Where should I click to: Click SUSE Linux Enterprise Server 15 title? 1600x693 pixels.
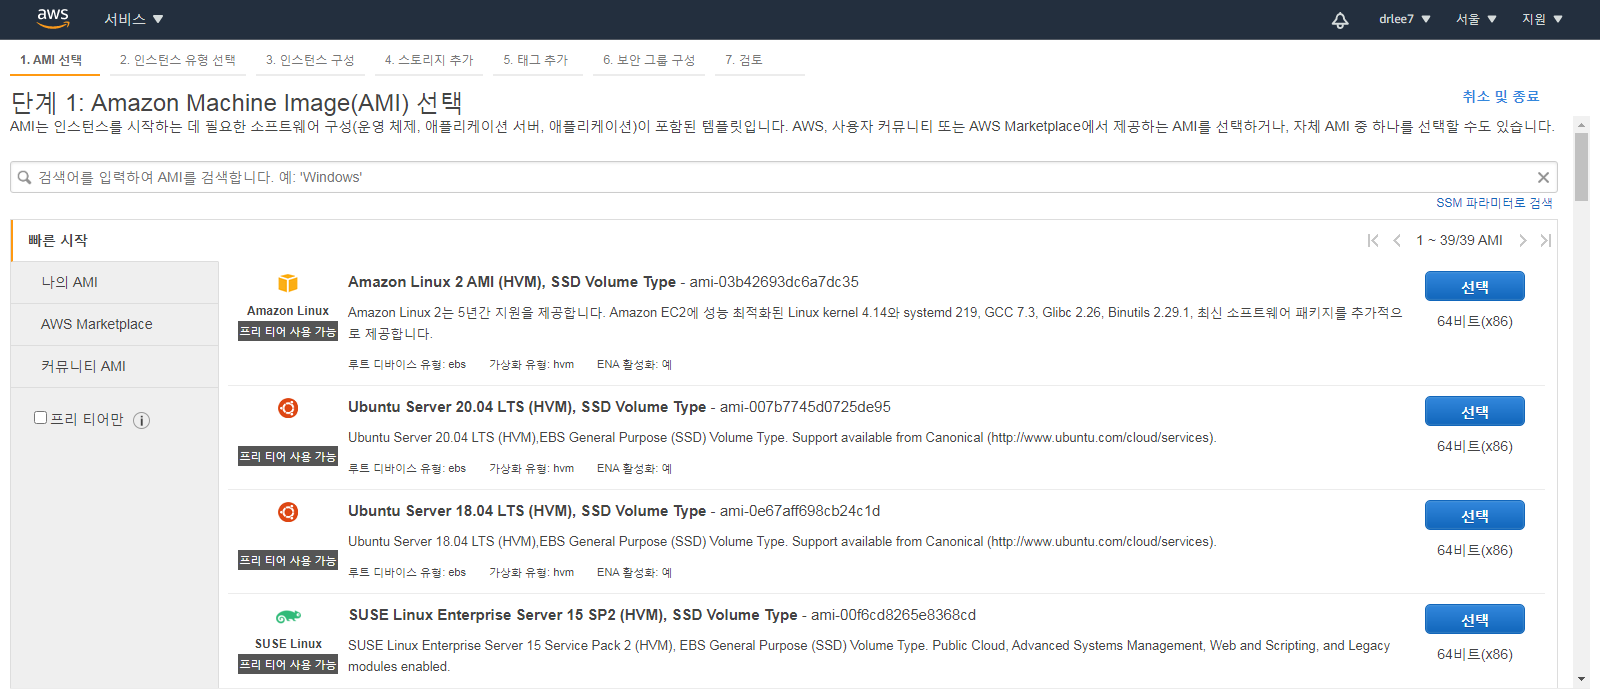(x=573, y=615)
